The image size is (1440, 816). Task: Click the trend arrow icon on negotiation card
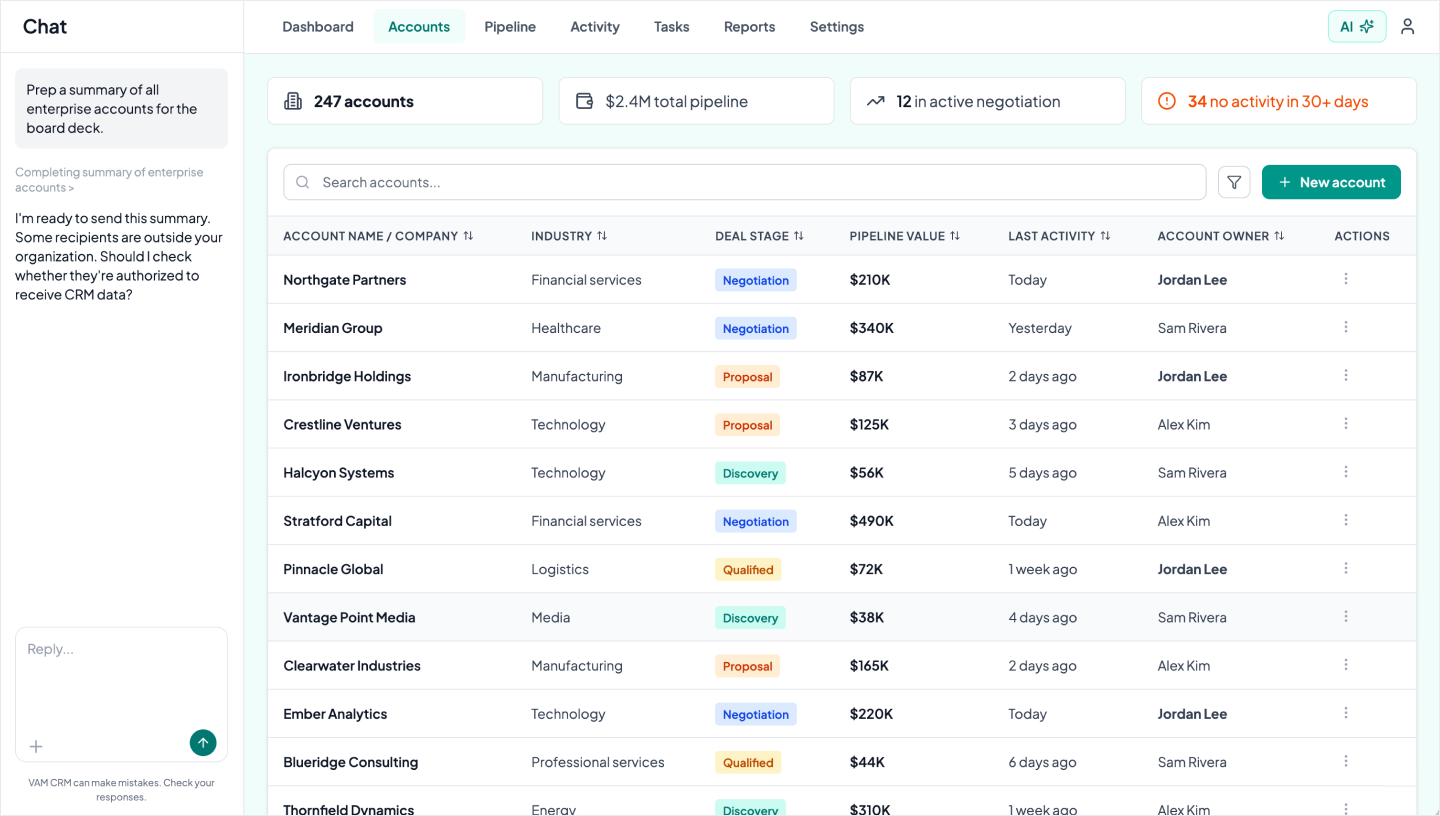pos(877,100)
